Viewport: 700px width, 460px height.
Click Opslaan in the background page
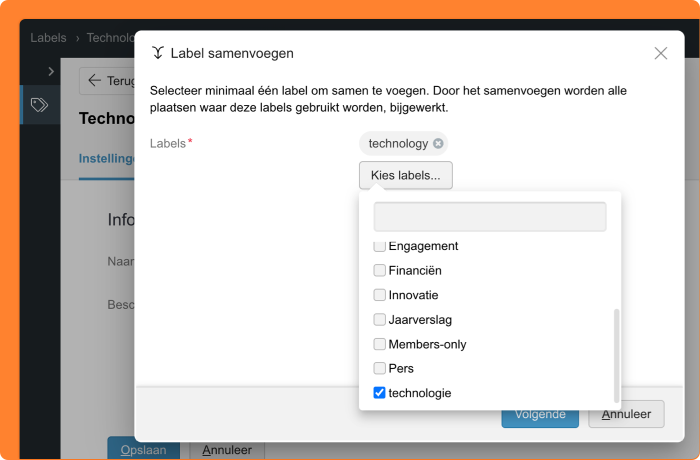coord(143,448)
